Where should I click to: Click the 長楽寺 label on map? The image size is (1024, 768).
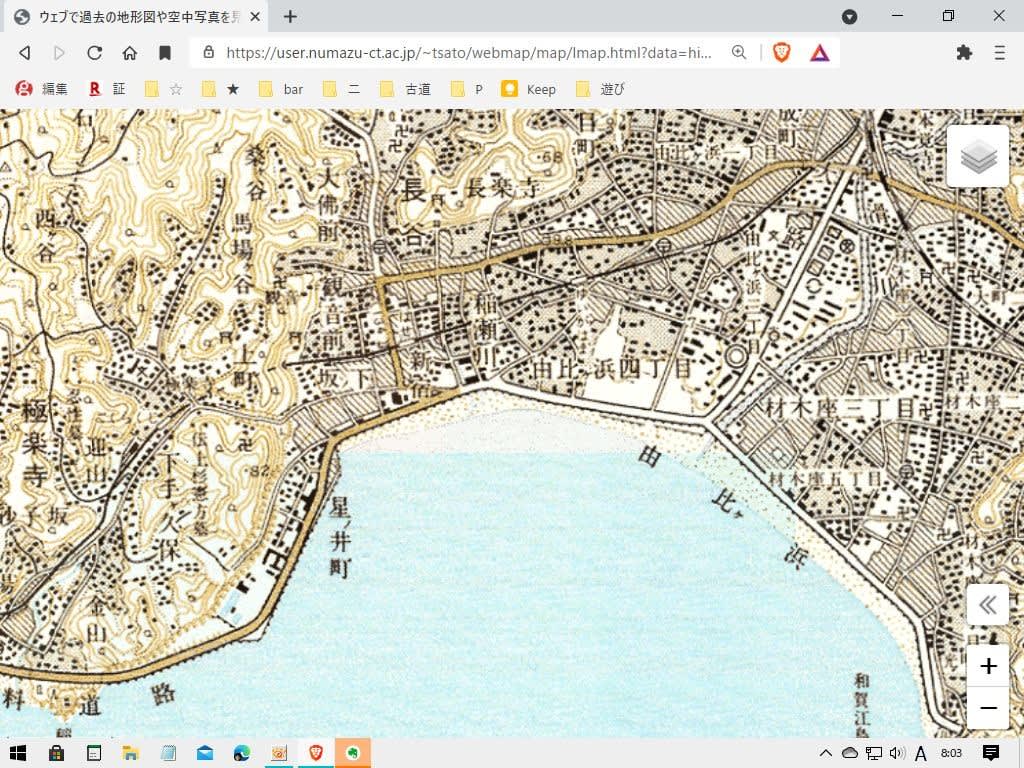pos(503,189)
